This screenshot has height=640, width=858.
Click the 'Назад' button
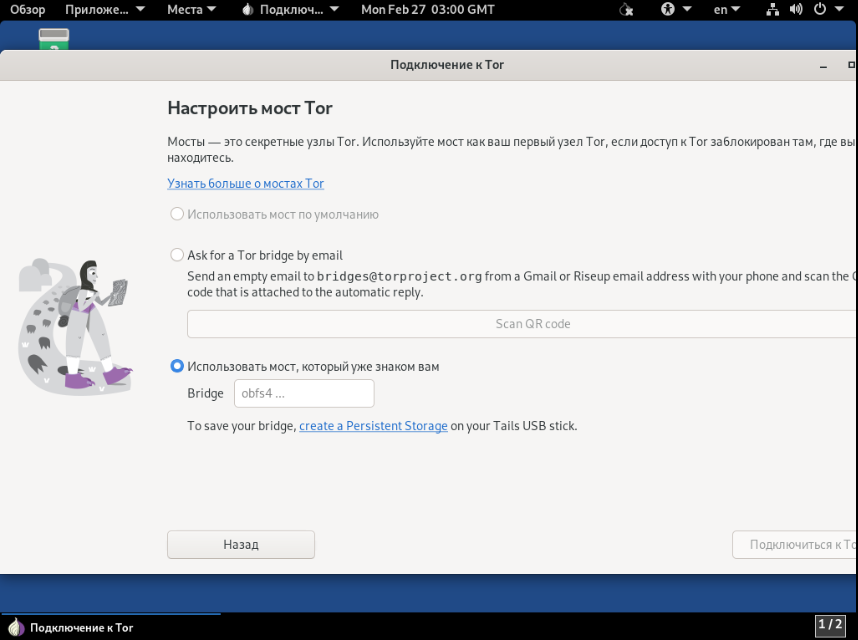pos(241,544)
